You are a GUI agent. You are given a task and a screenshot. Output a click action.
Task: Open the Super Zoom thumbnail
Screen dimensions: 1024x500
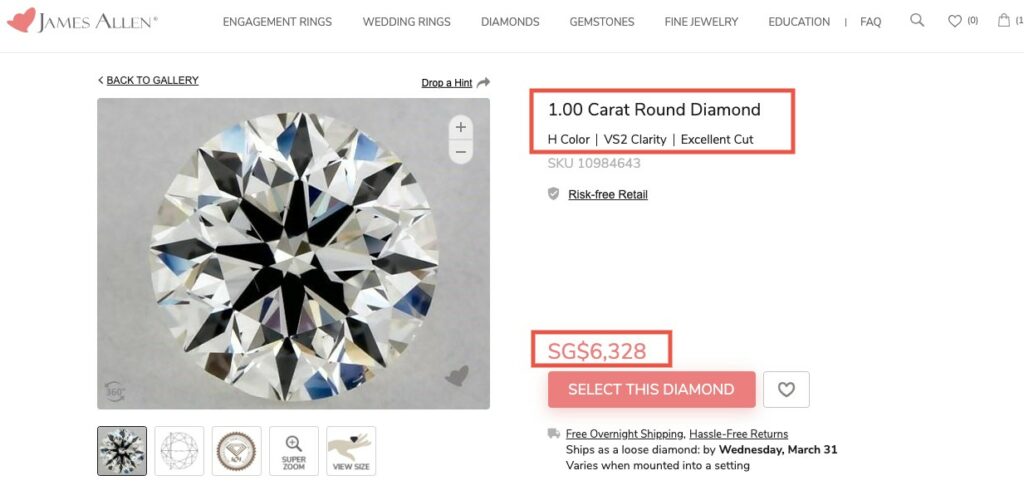294,451
